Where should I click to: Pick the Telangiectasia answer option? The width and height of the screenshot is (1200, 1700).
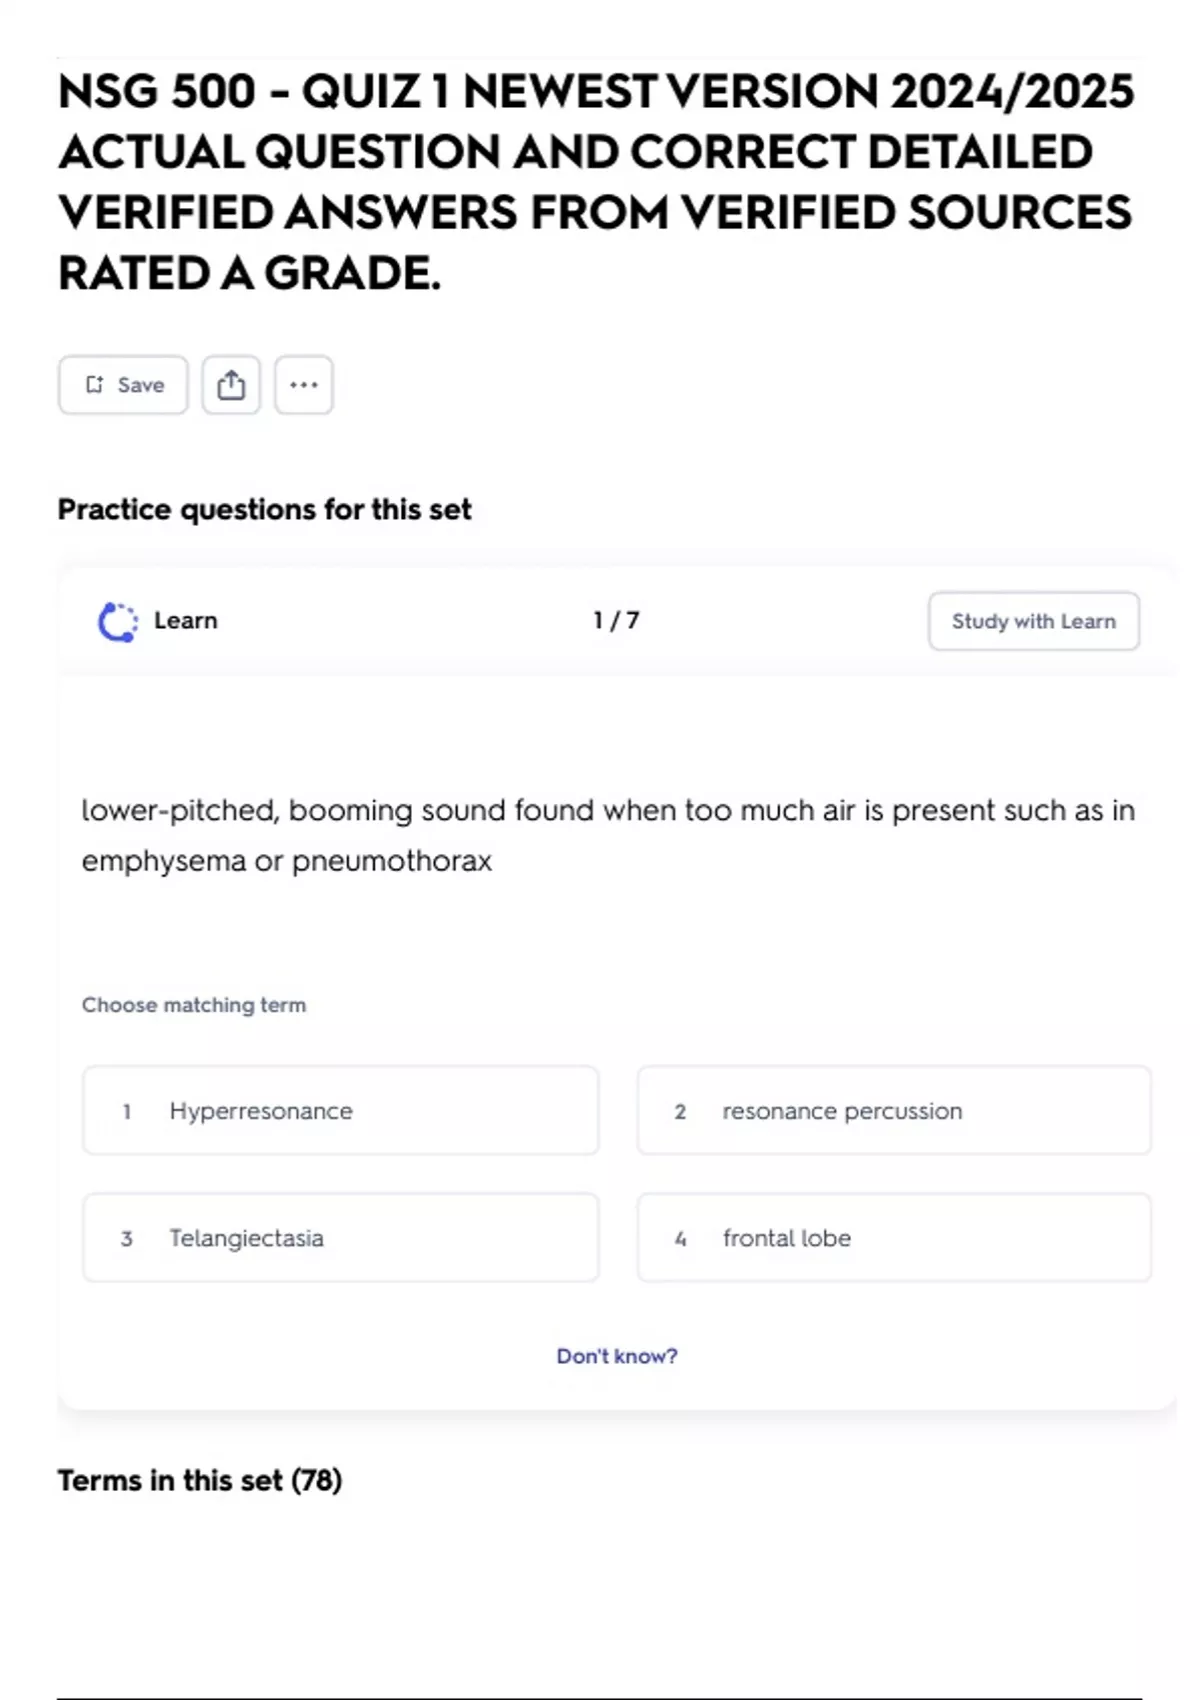click(x=340, y=1238)
